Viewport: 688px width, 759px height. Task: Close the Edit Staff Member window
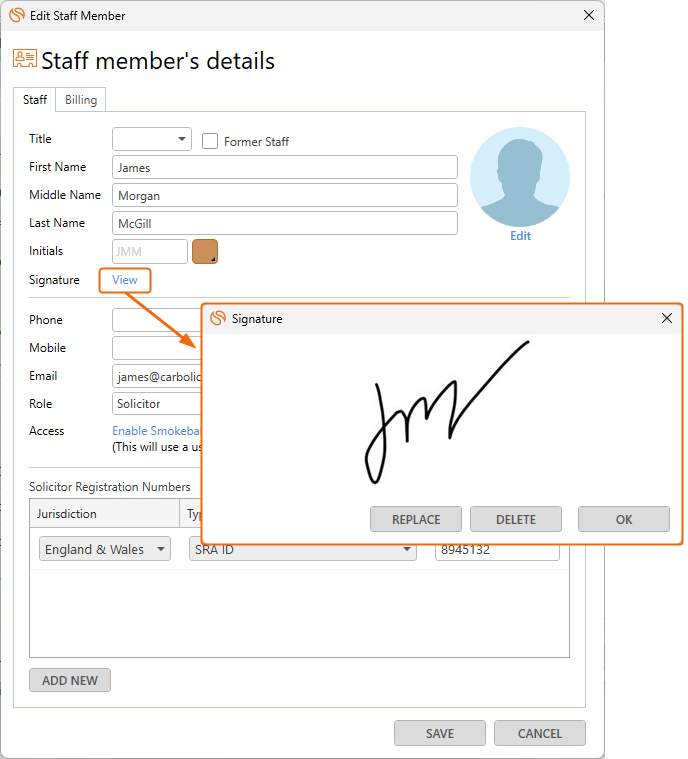tap(589, 15)
